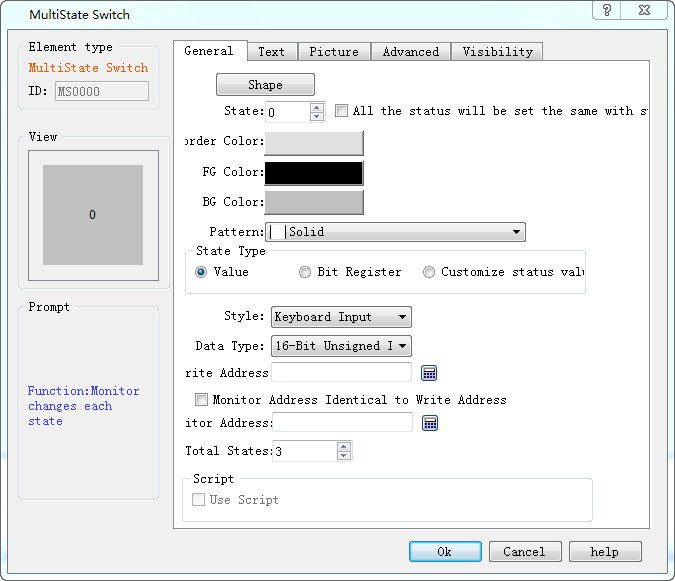Image resolution: width=675 pixels, height=581 pixels.
Task: Click the ID field showing MS0000
Action: coord(102,91)
